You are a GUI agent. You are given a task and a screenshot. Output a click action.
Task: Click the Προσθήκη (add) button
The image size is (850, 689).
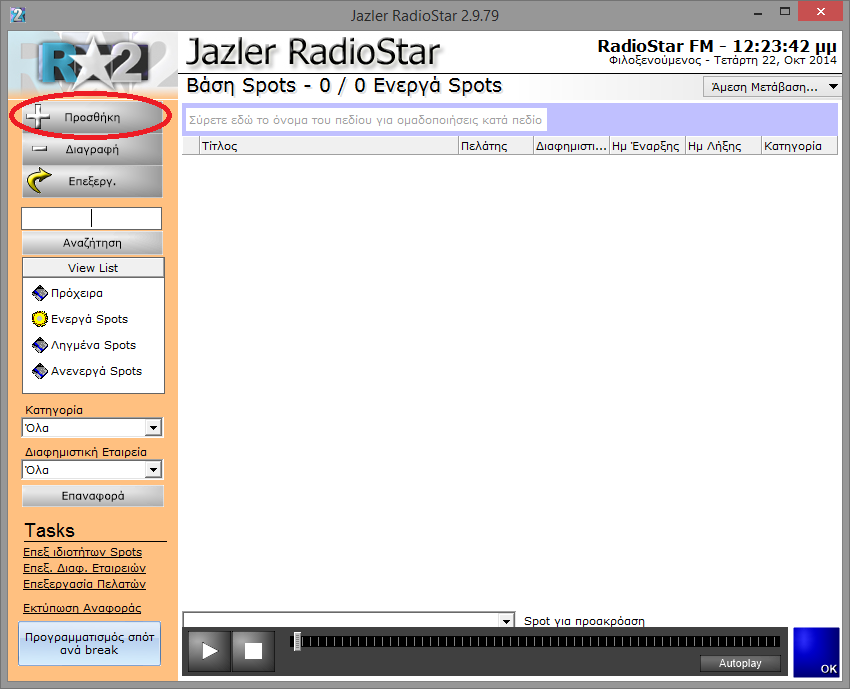point(92,117)
